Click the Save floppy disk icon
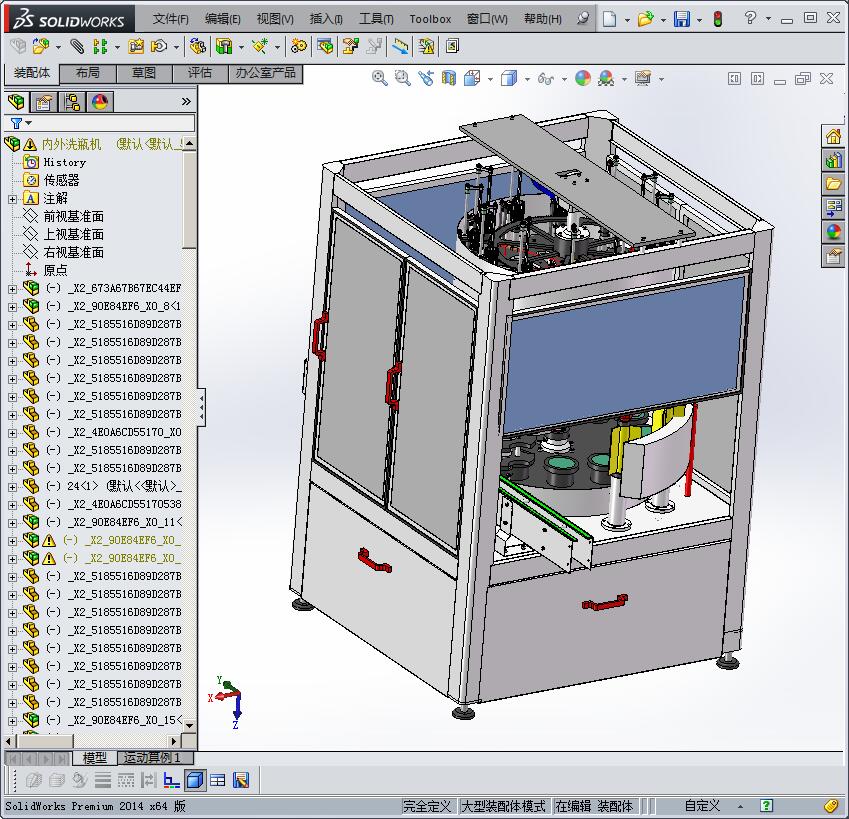The image size is (849, 819). point(682,19)
